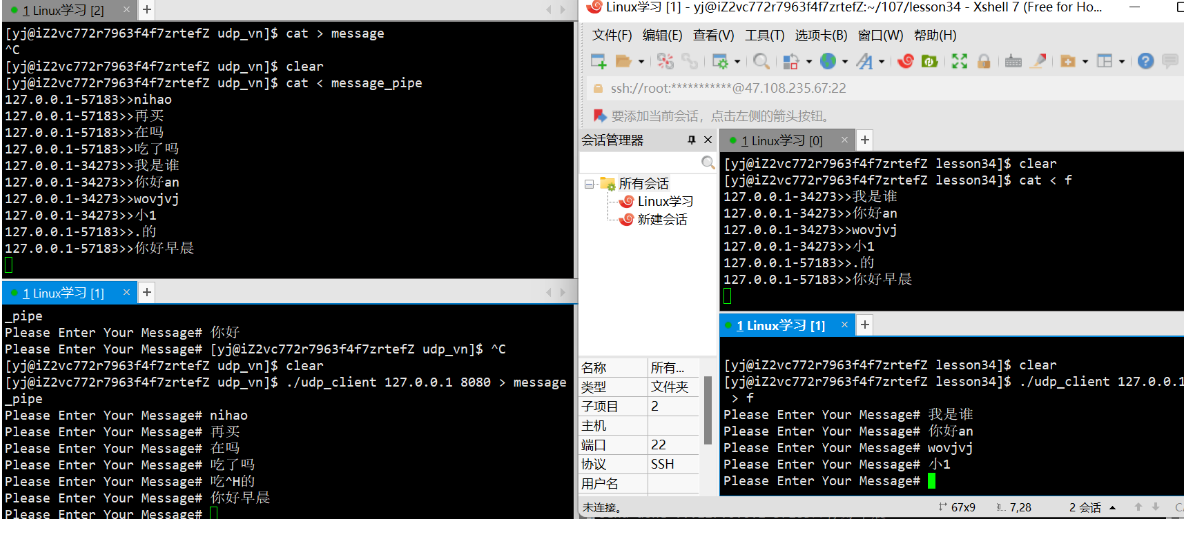1186x536 pixels.
Task: Select the 所有会话 folder
Action: [644, 183]
